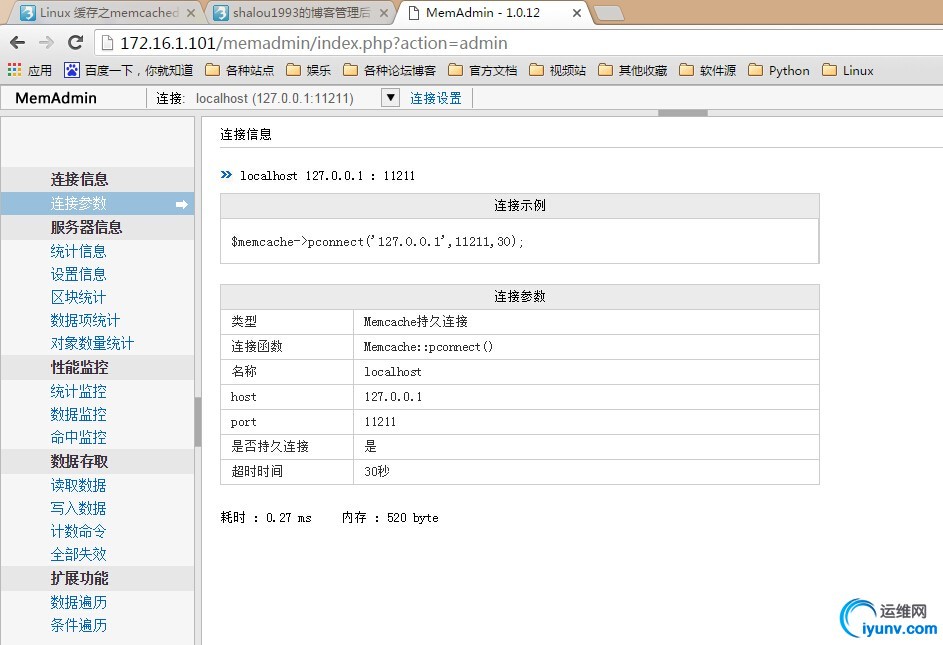This screenshot has width=943, height=645.
Task: Open 写入数据 in the sidebar
Action: [78, 508]
